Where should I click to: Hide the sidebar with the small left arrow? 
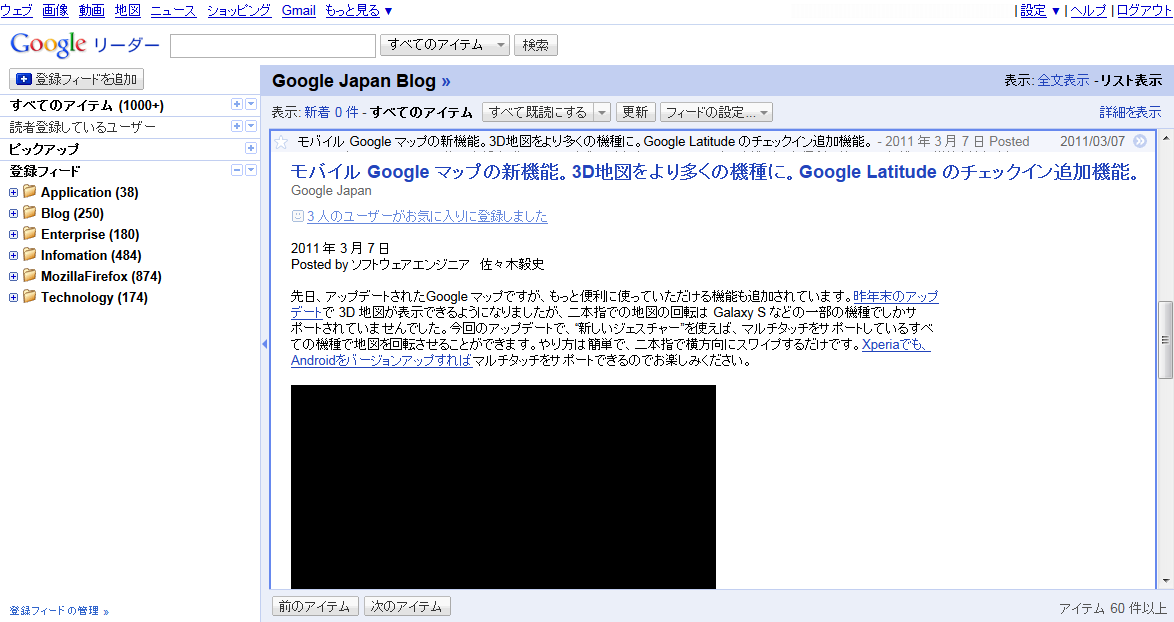264,344
